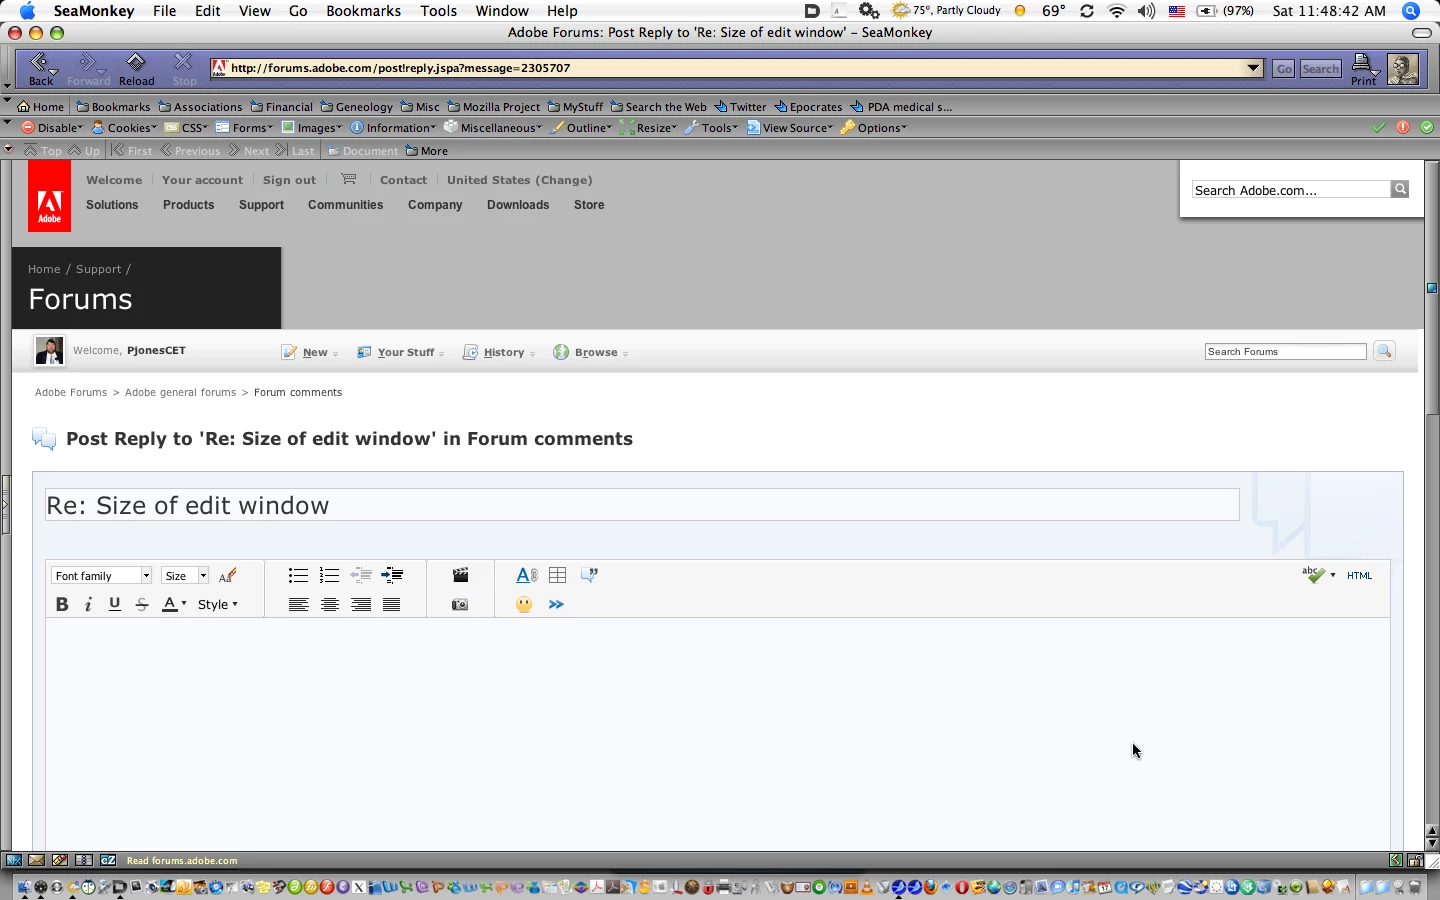Insert a quote using the speech bubble icon
This screenshot has width=1440, height=900.
coord(590,575)
